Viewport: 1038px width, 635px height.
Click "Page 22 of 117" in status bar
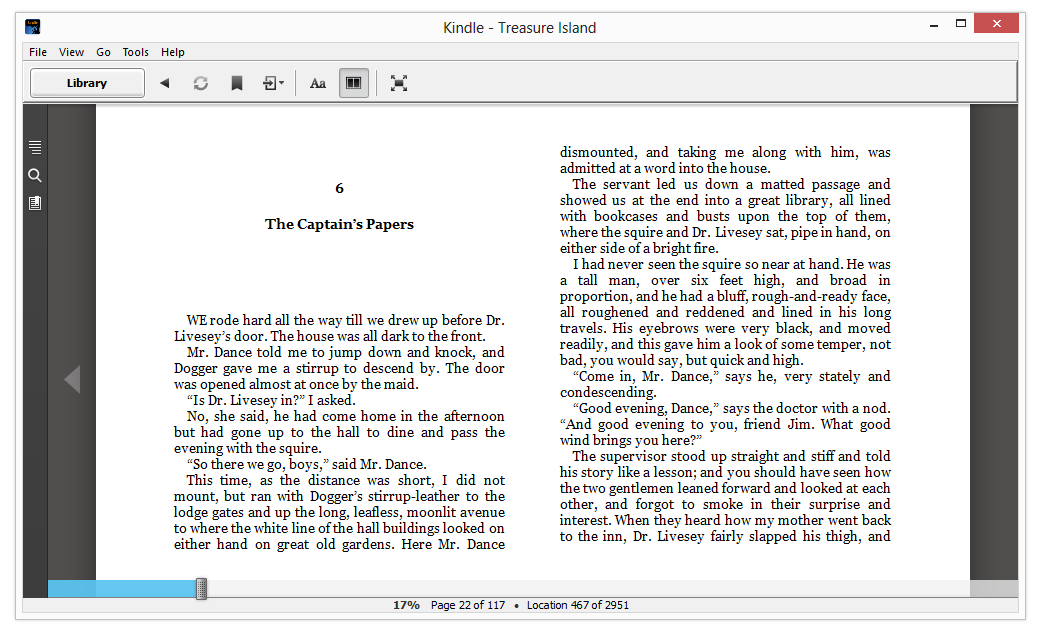click(467, 605)
